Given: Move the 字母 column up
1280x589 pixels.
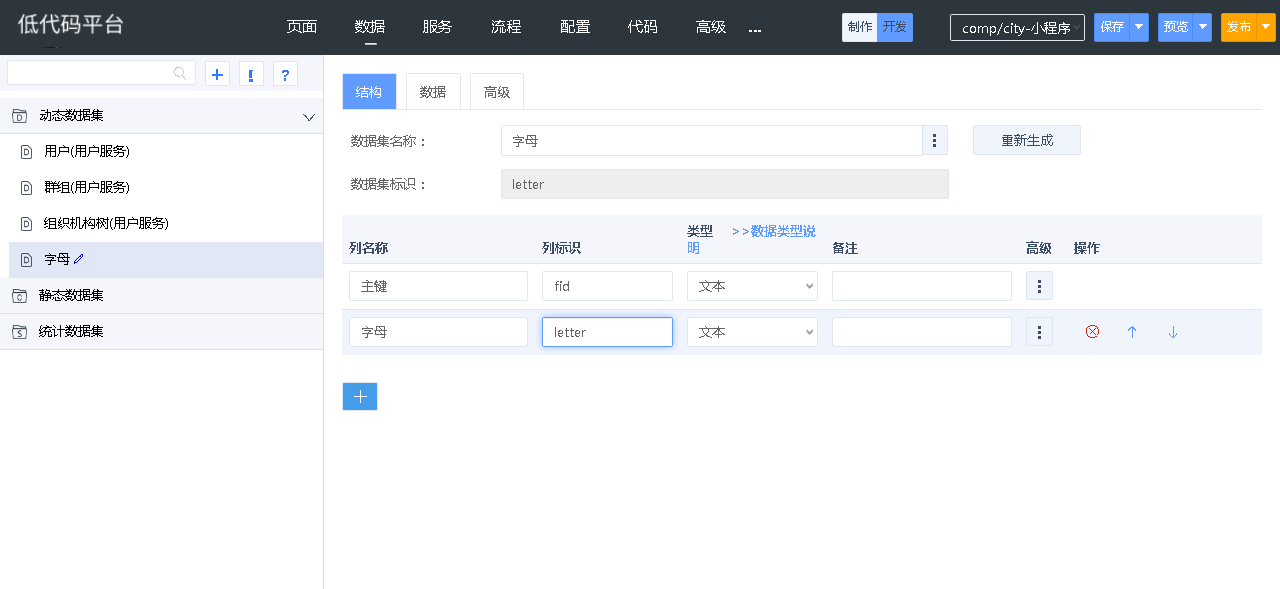Looking at the screenshot, I should pyautogui.click(x=1132, y=332).
